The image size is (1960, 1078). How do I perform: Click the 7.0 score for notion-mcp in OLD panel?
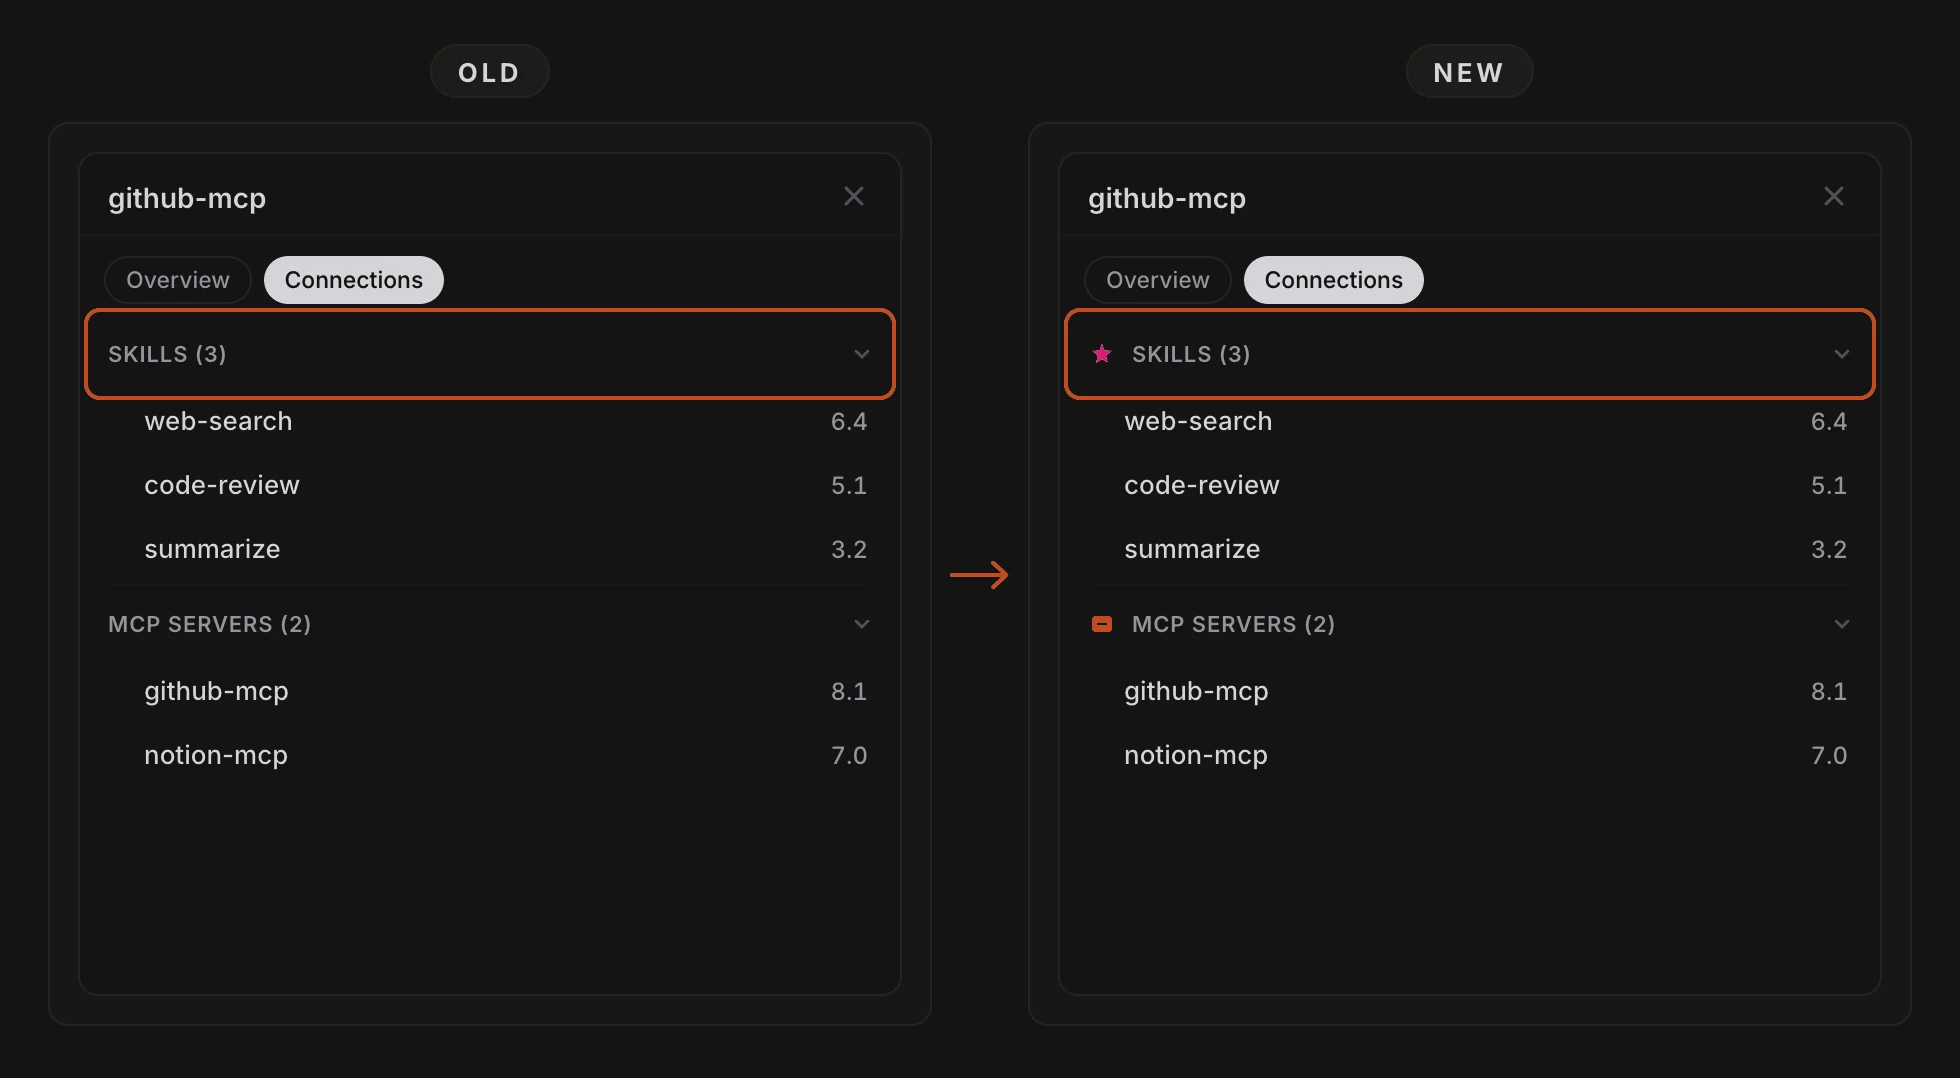point(849,755)
